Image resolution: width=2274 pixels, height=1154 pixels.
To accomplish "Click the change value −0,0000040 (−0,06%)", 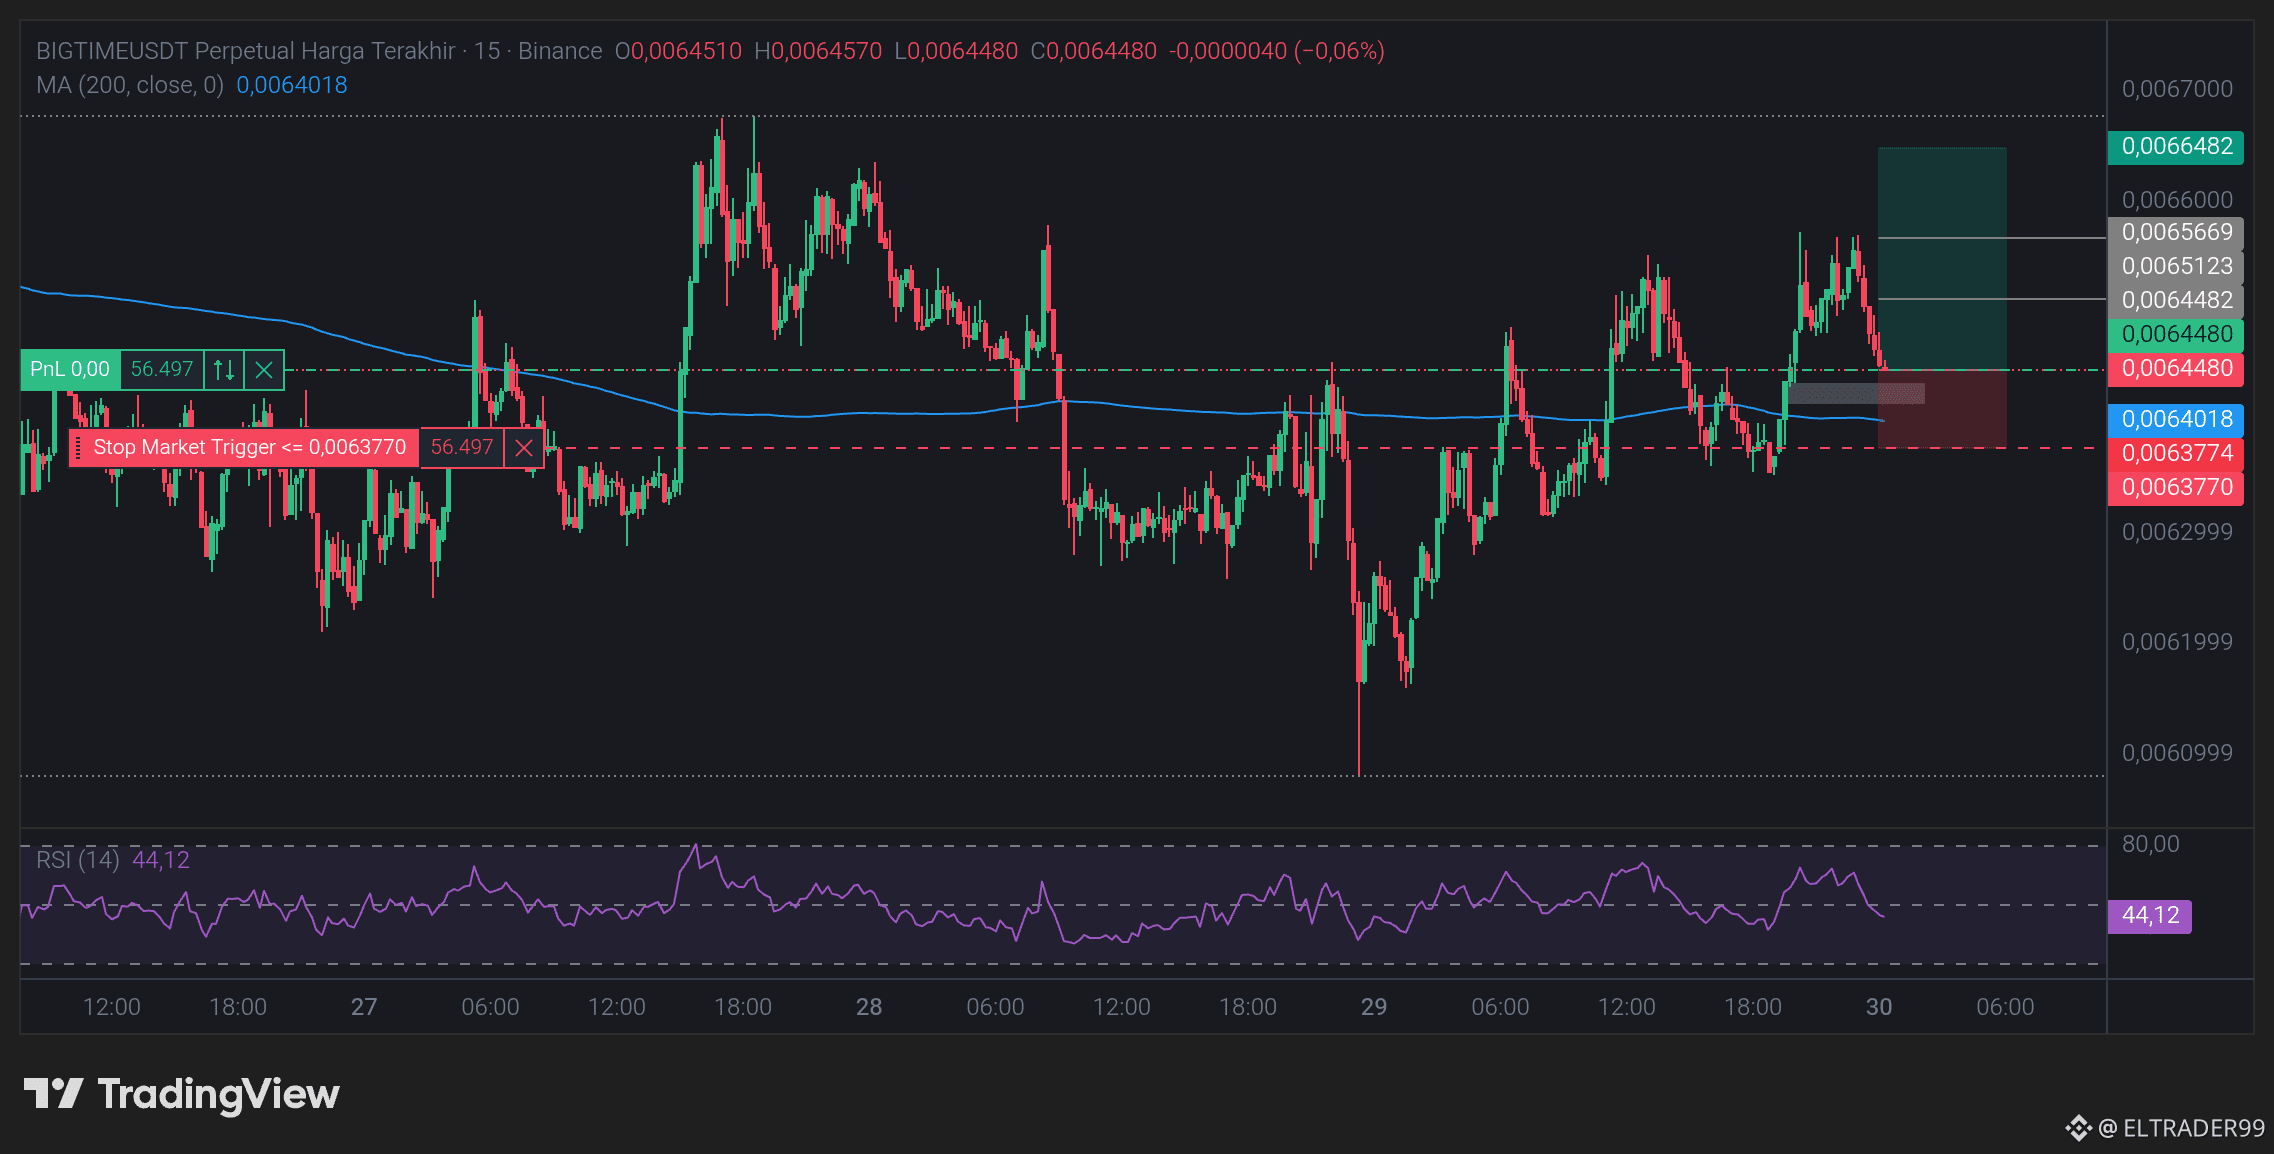I will (x=1277, y=51).
